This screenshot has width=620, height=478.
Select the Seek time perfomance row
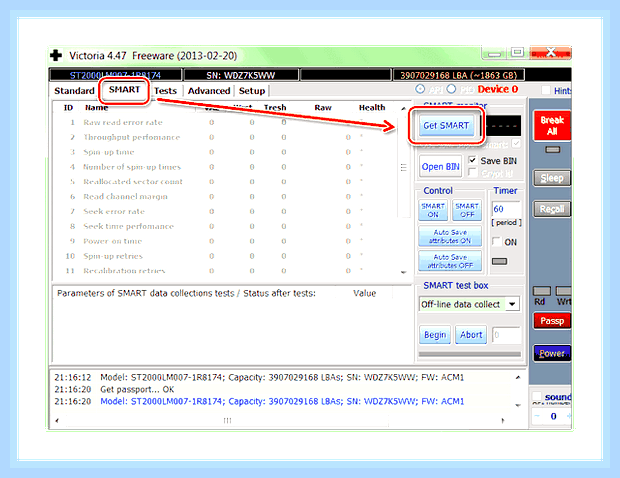[x=225, y=226]
